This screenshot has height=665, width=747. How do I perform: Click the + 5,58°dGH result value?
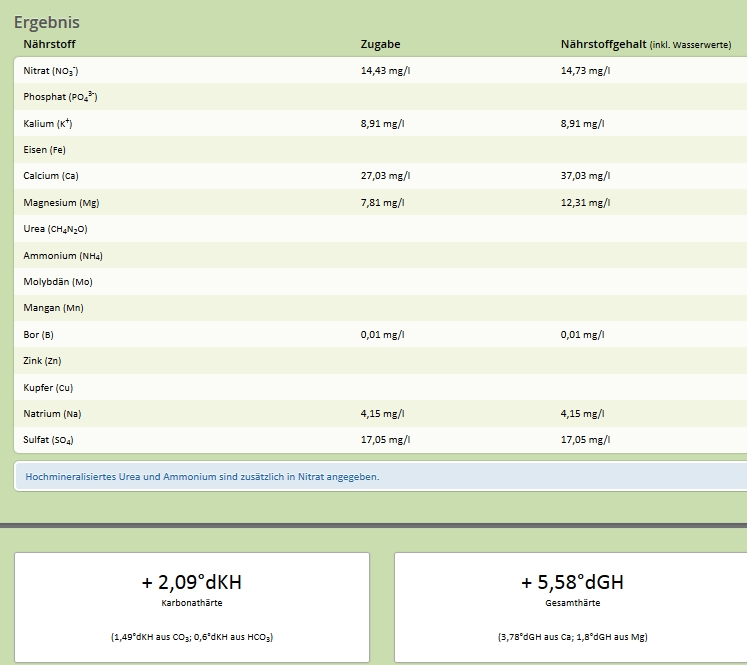coord(572,582)
